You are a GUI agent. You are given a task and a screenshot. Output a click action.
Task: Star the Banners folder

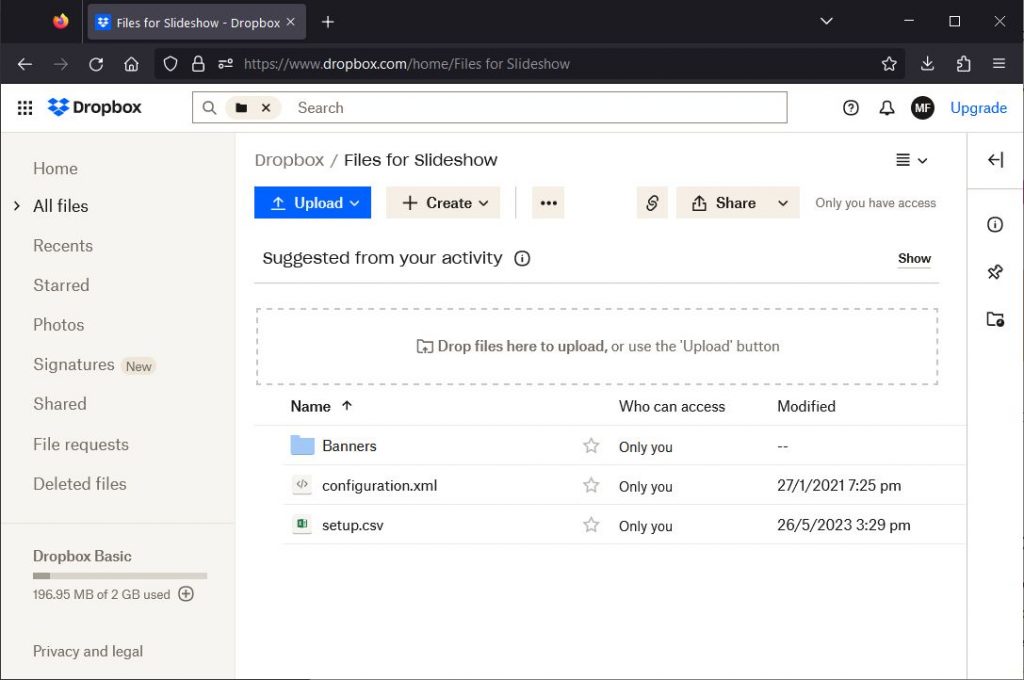(591, 446)
